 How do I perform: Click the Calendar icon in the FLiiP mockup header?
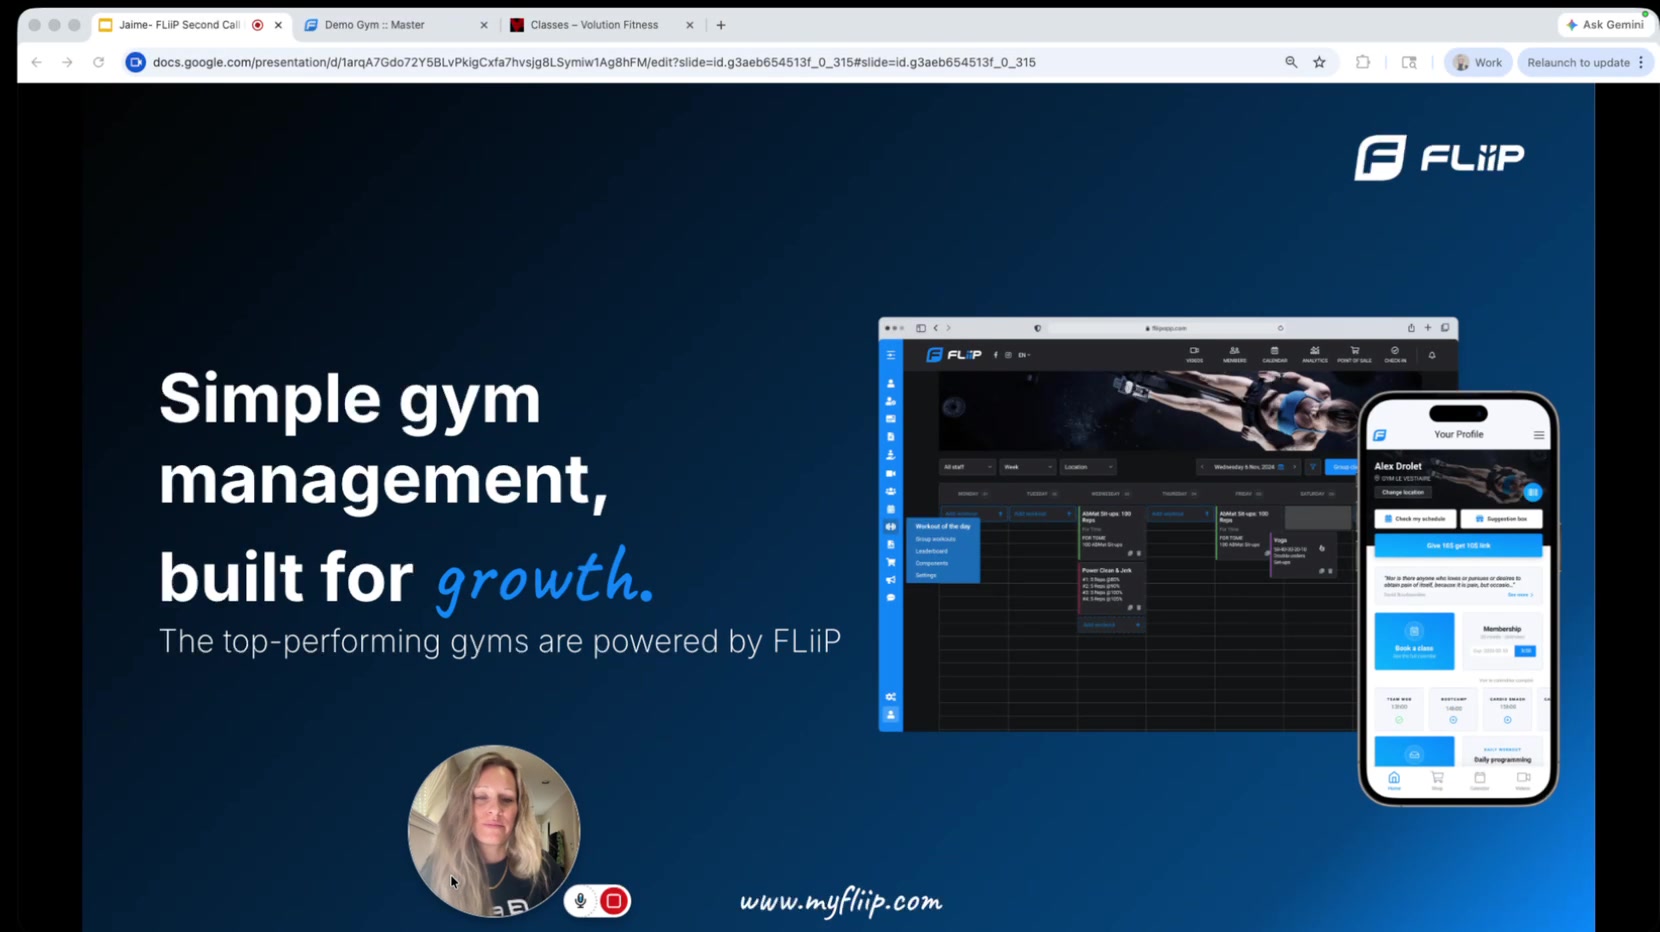(x=1274, y=354)
